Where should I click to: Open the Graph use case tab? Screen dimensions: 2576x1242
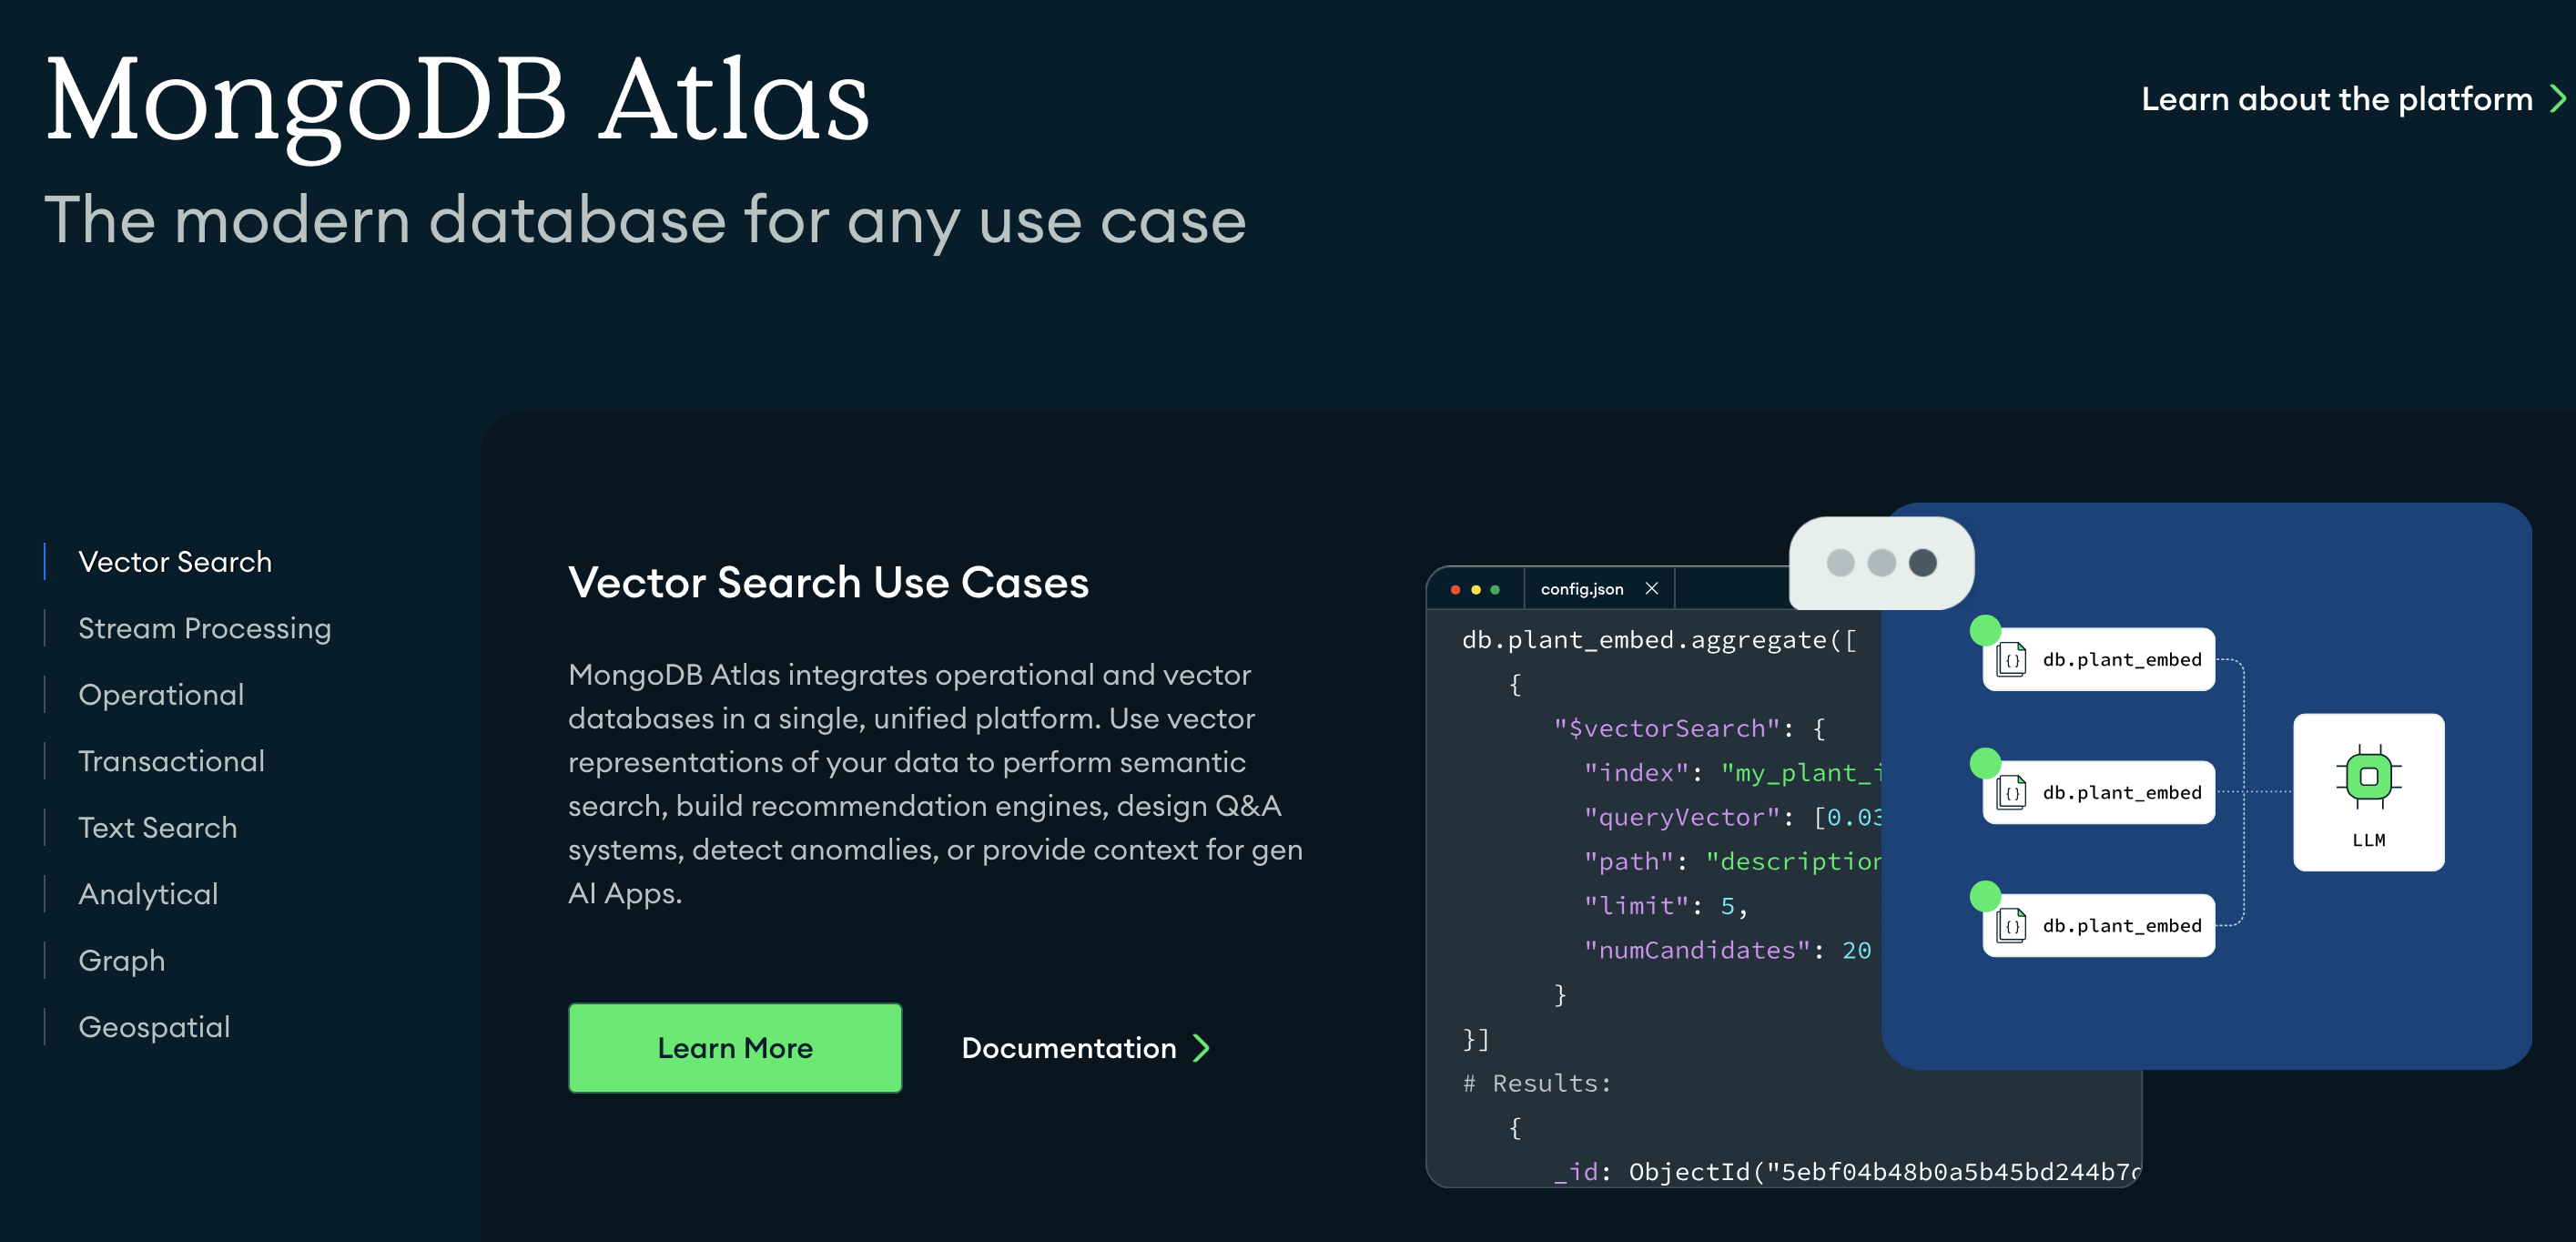click(122, 961)
